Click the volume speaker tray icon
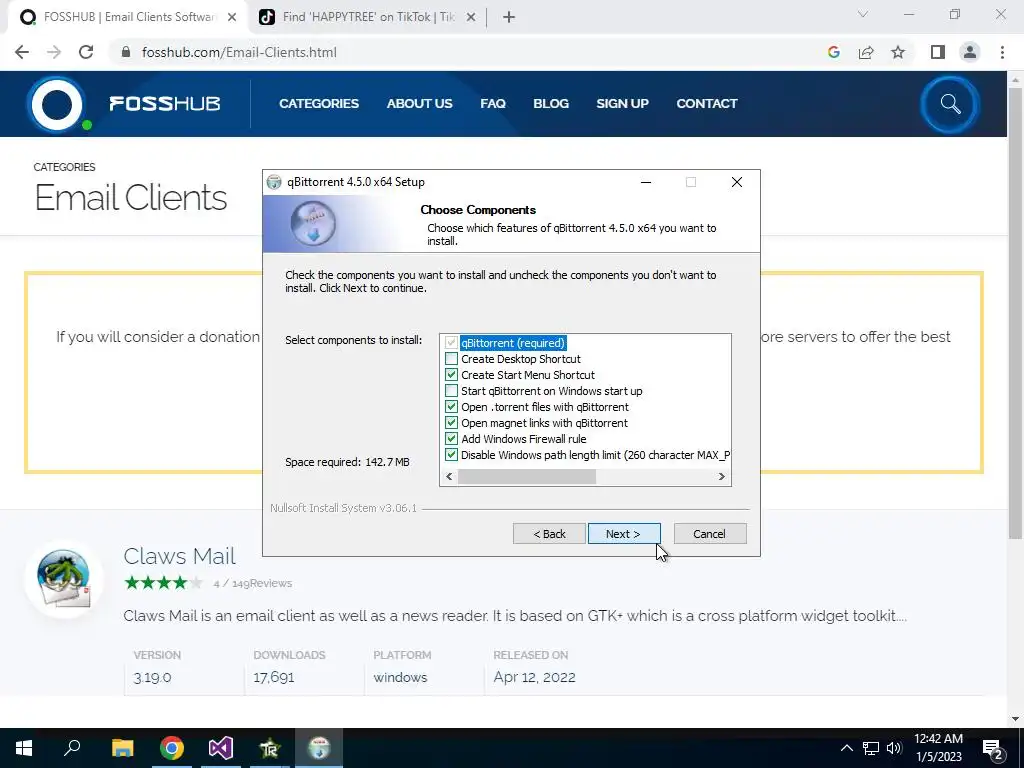This screenshot has height=768, width=1024. (894, 748)
